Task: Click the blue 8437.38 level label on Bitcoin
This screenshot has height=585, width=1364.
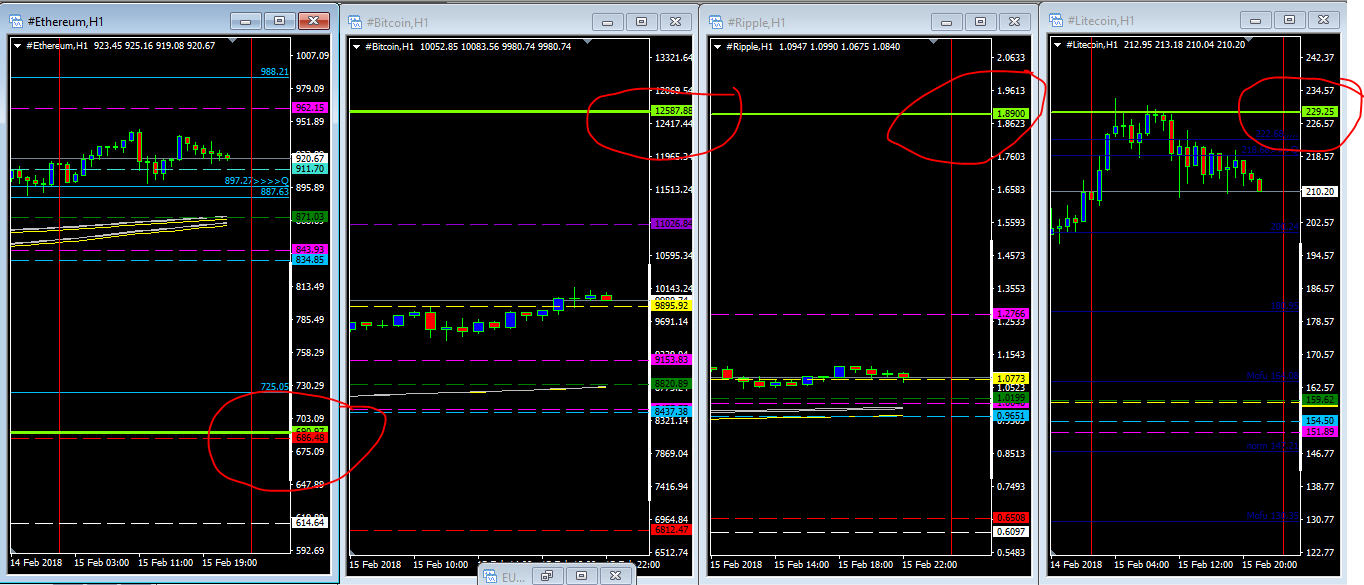Action: (672, 411)
